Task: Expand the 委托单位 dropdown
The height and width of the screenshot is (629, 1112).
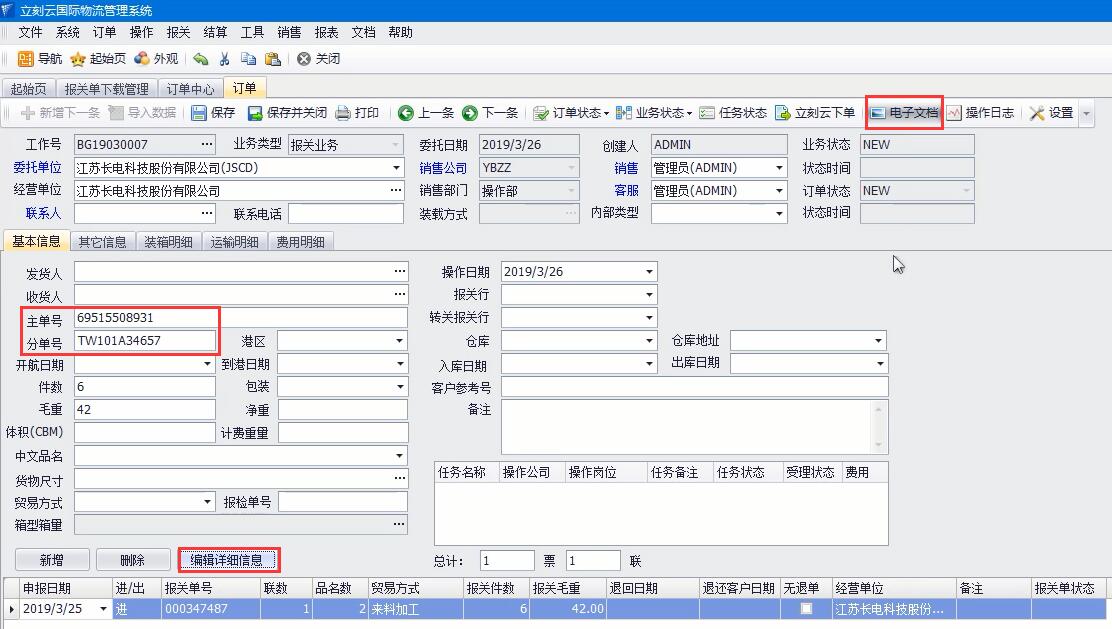Action: [x=397, y=168]
